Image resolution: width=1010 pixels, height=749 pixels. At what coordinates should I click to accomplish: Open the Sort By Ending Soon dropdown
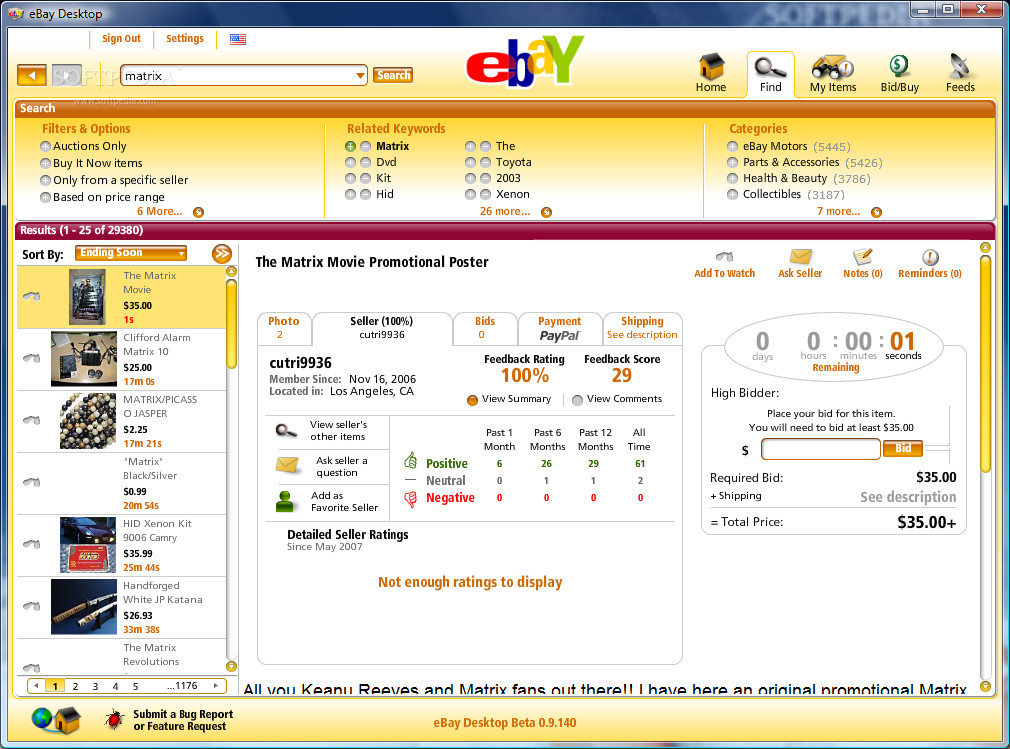[131, 253]
